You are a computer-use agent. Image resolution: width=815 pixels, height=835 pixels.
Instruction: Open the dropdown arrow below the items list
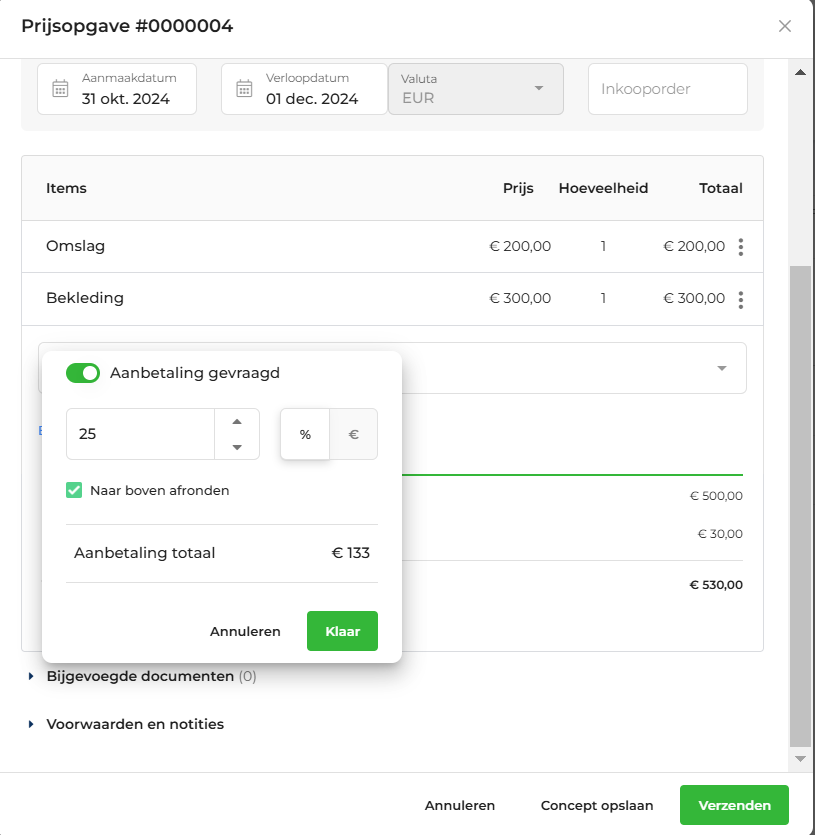(x=722, y=368)
